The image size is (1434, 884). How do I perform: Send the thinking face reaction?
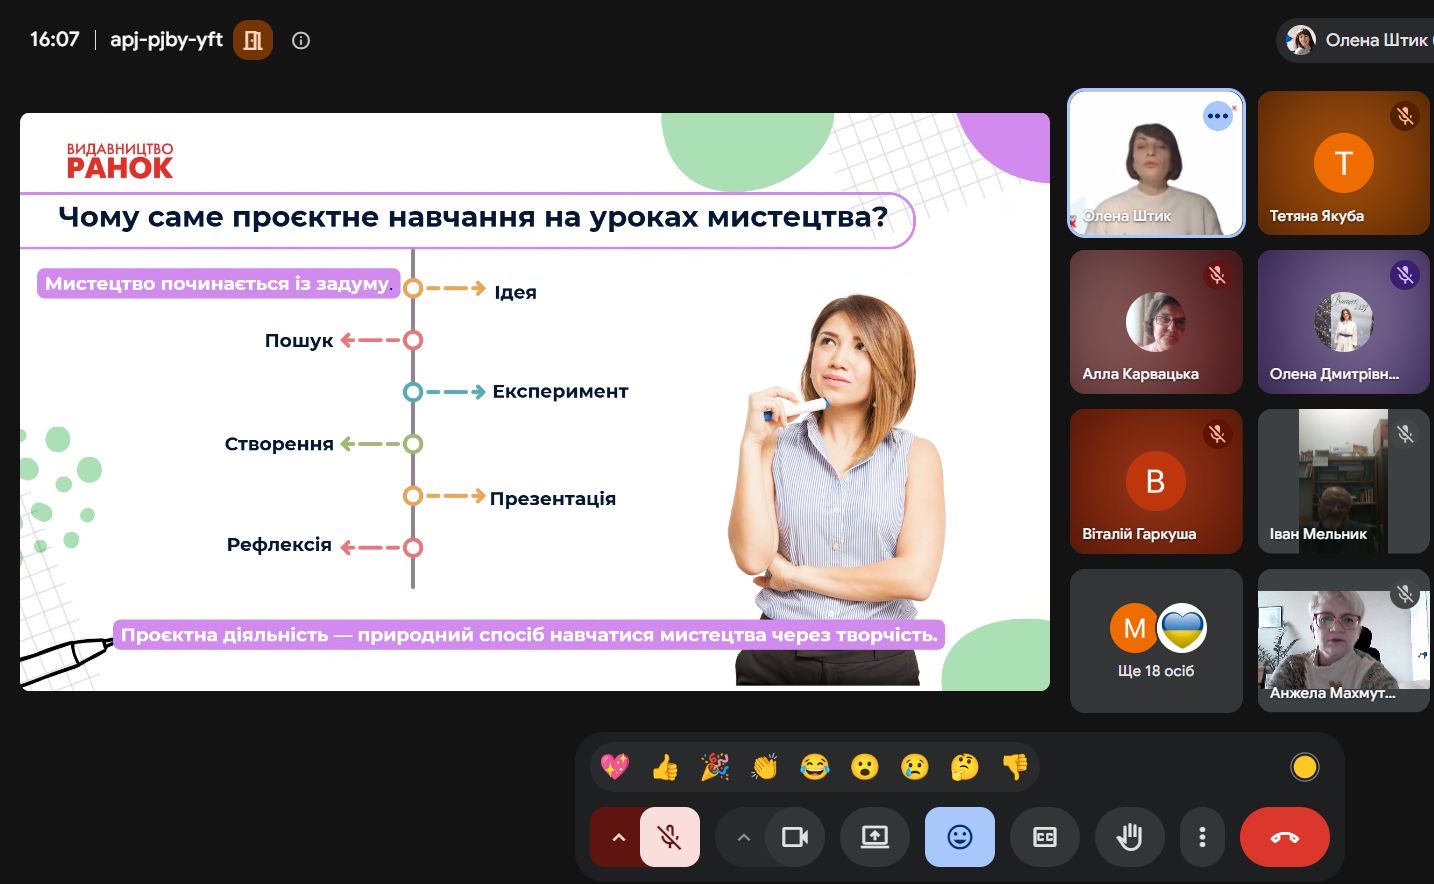(x=964, y=767)
